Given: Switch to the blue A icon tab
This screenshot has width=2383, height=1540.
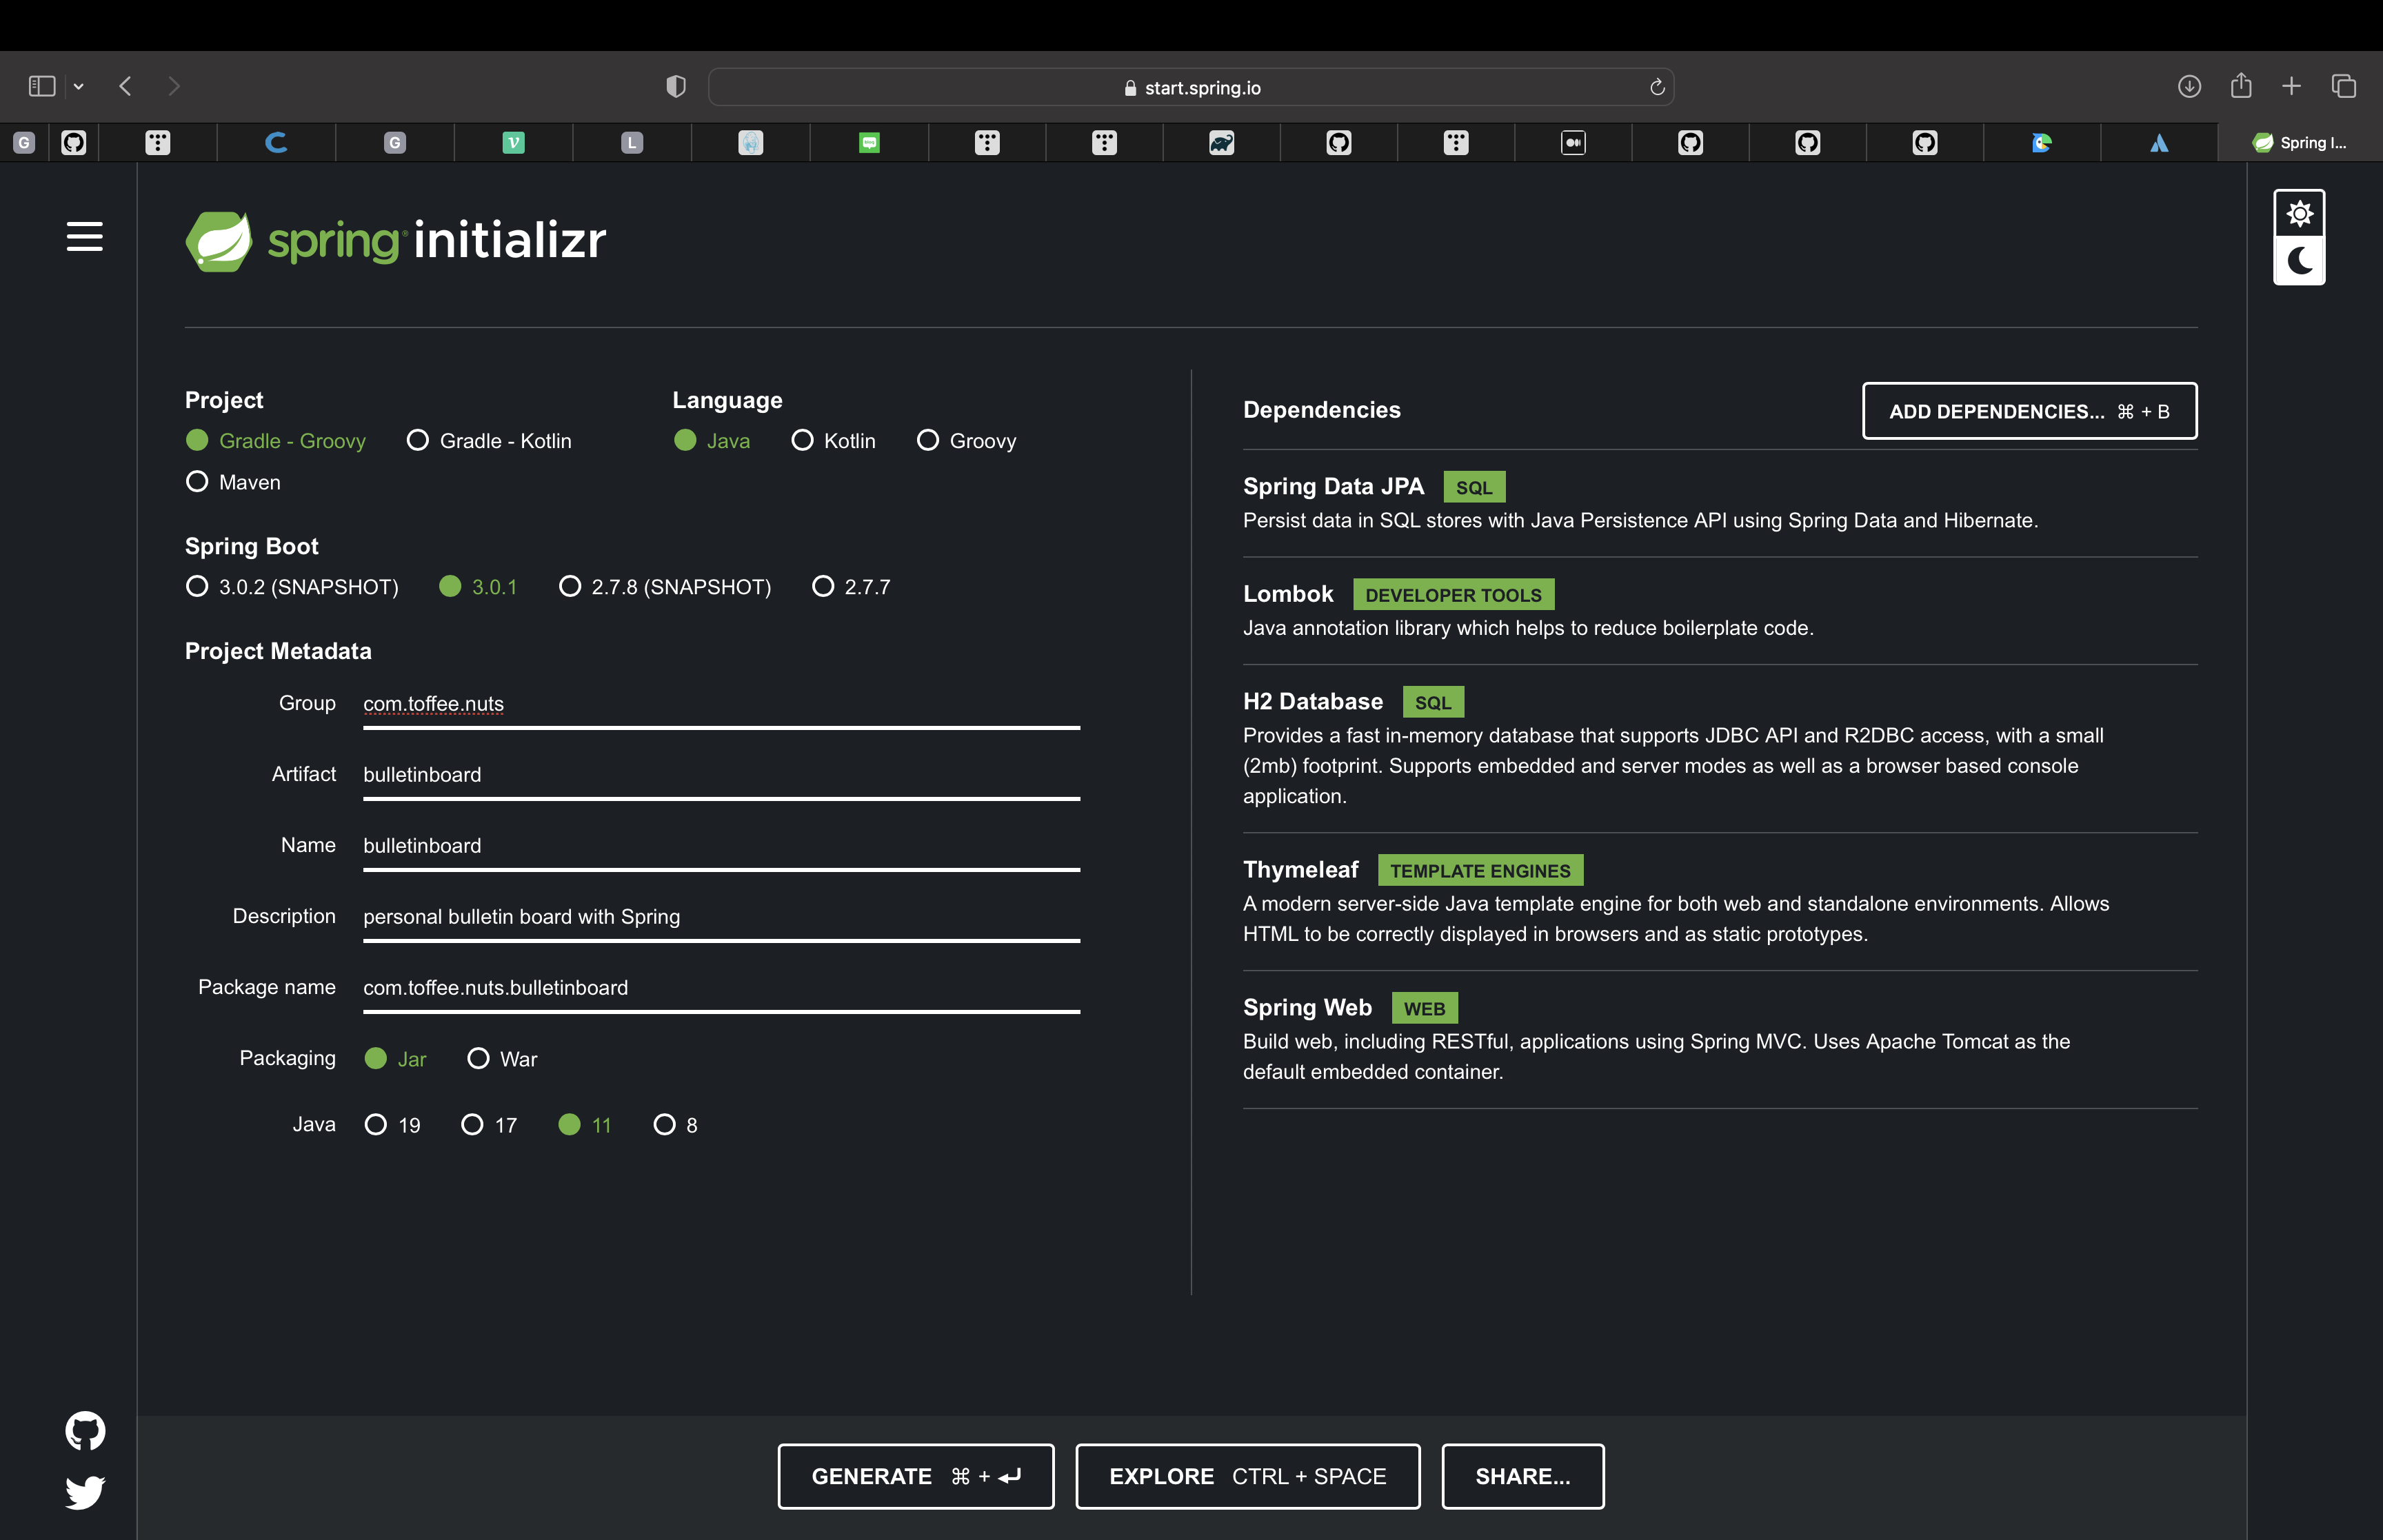Looking at the screenshot, I should tap(2159, 143).
